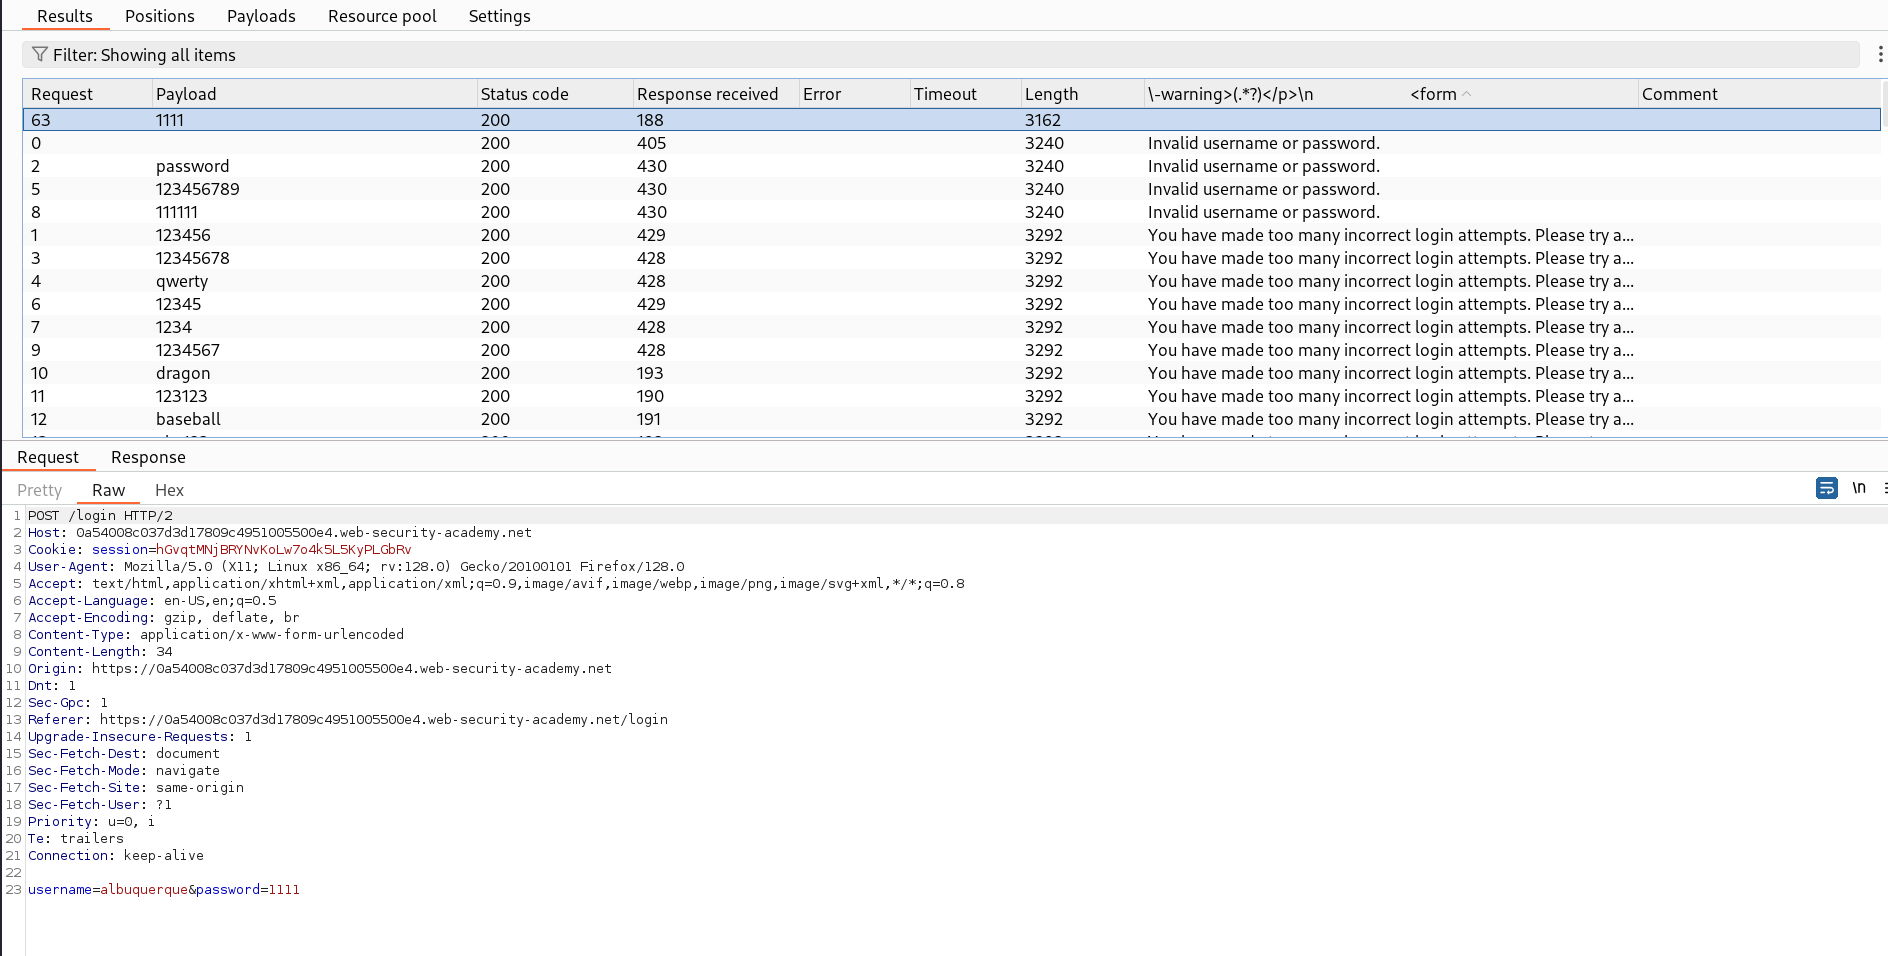This screenshot has width=1888, height=956.
Task: Select the Pretty request view
Action: (39, 490)
